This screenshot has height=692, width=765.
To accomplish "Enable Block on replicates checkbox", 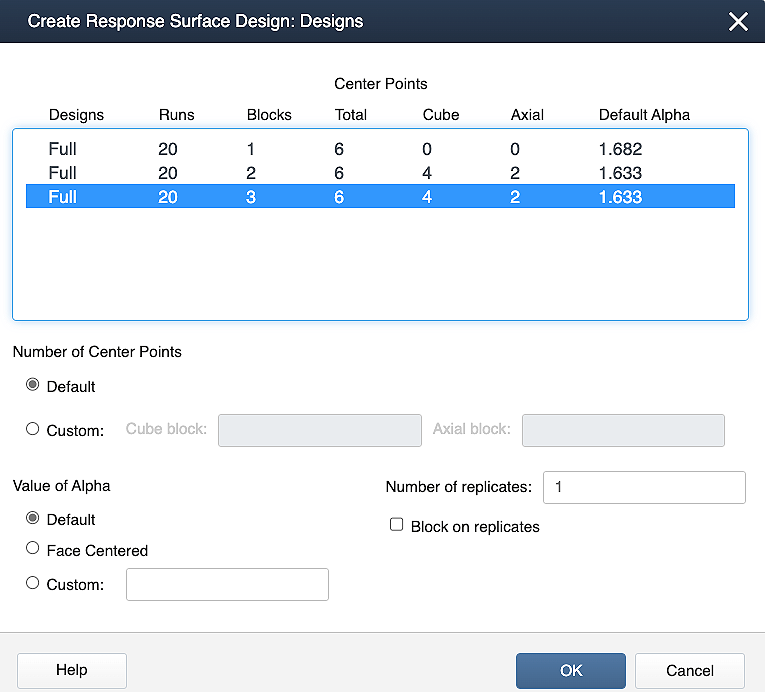I will [x=397, y=525].
